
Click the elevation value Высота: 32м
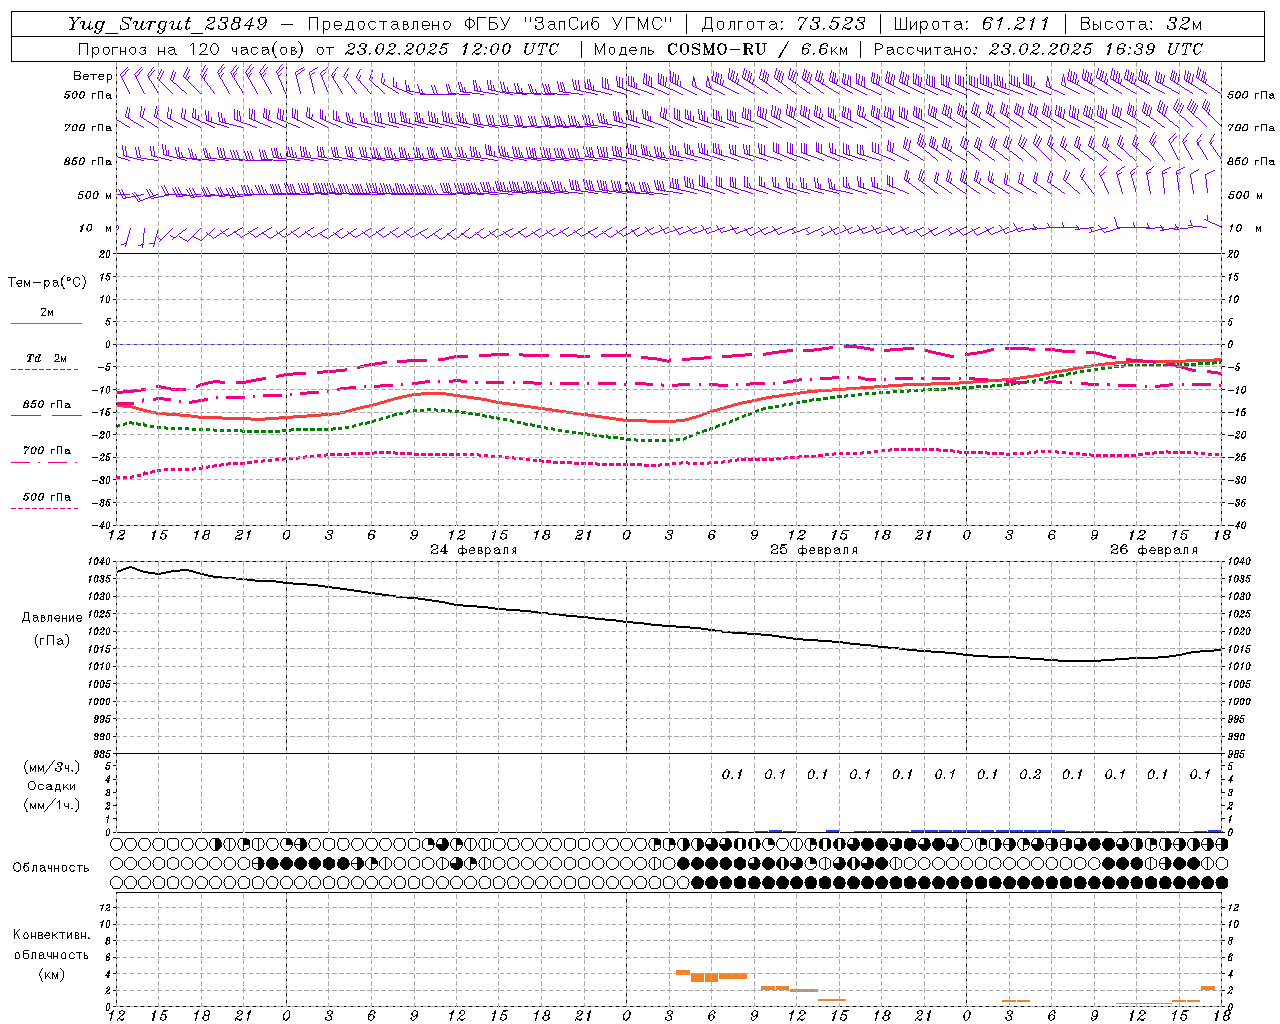click(x=1141, y=24)
